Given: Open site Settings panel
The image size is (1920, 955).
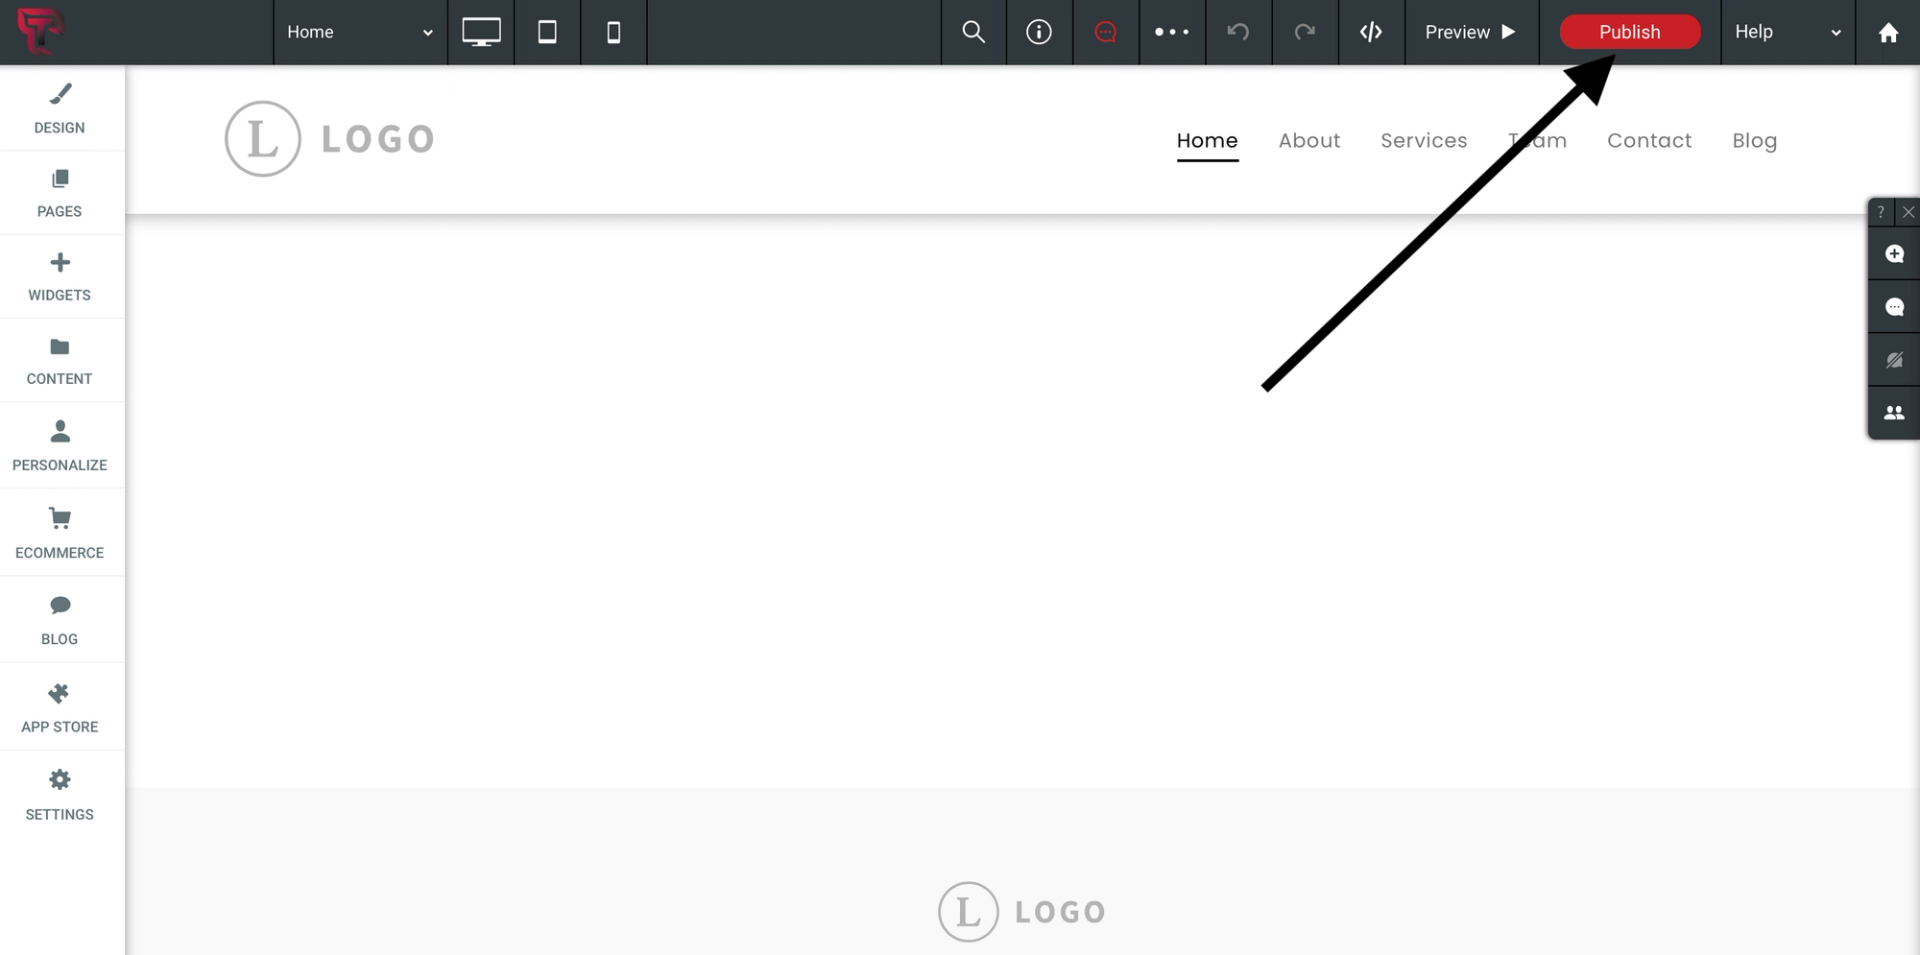Looking at the screenshot, I should point(60,794).
